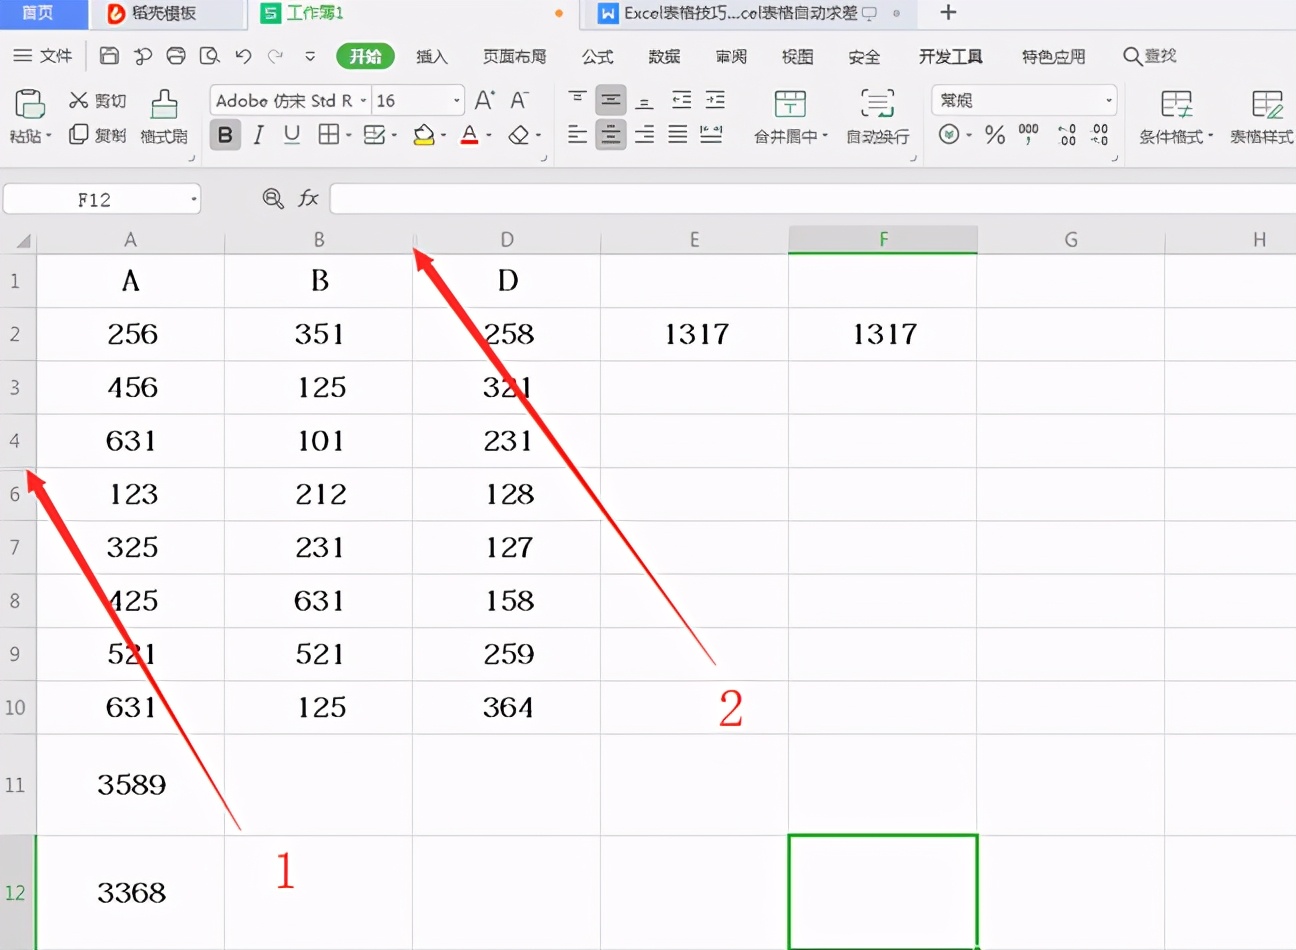Click inside the formula bar
Viewport: 1296px width, 950px height.
[x=700, y=198]
